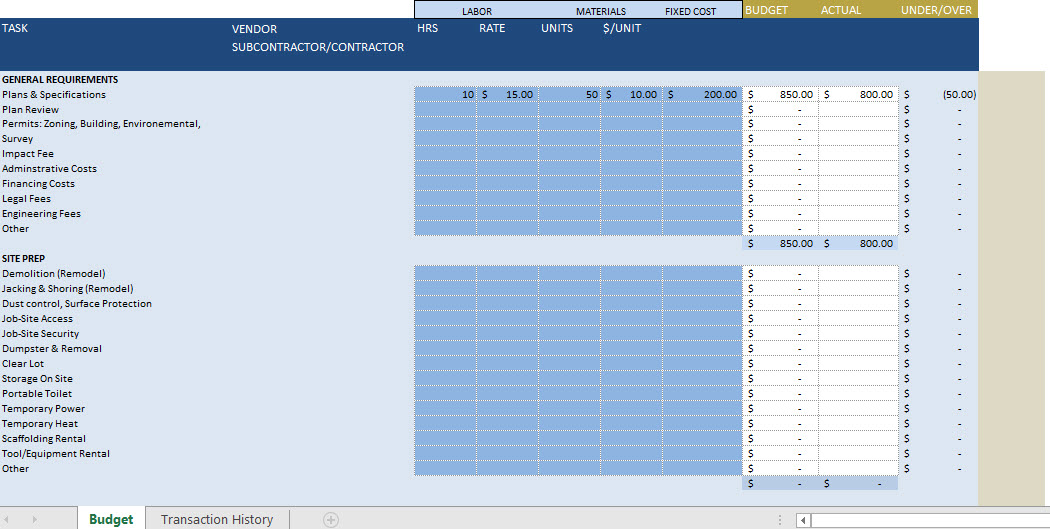Select the UNDER/OVER column header
This screenshot has height=529, width=1050.
coord(936,10)
